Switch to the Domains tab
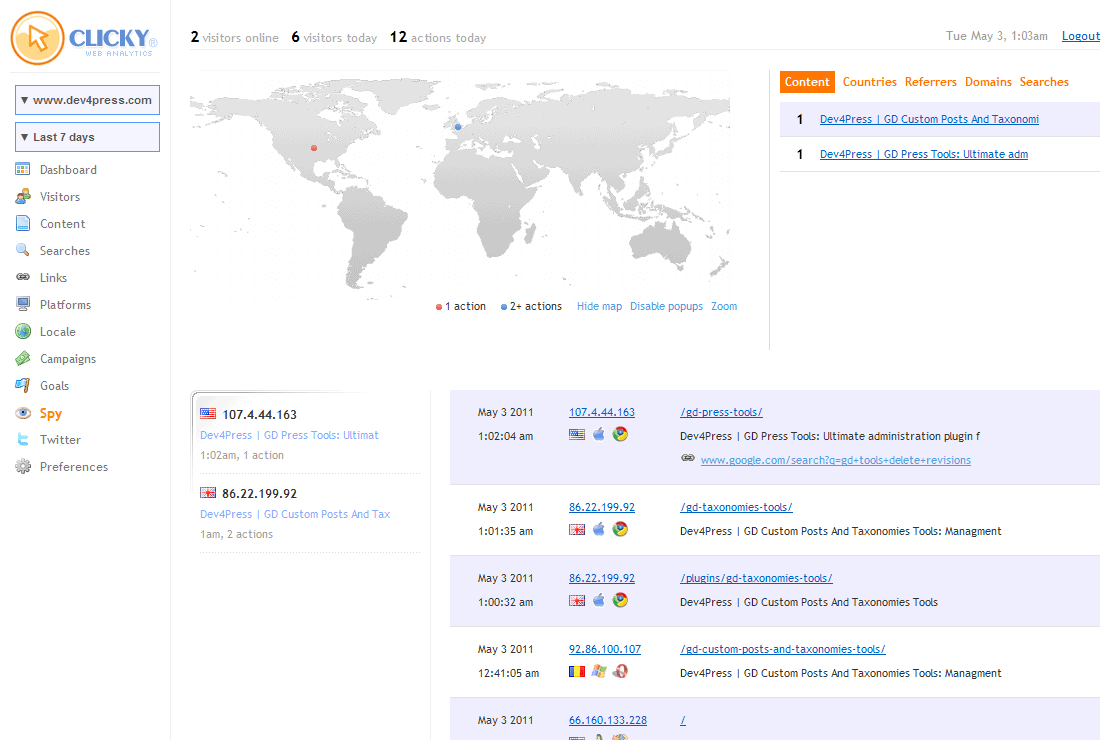This screenshot has width=1120, height=740. (988, 82)
